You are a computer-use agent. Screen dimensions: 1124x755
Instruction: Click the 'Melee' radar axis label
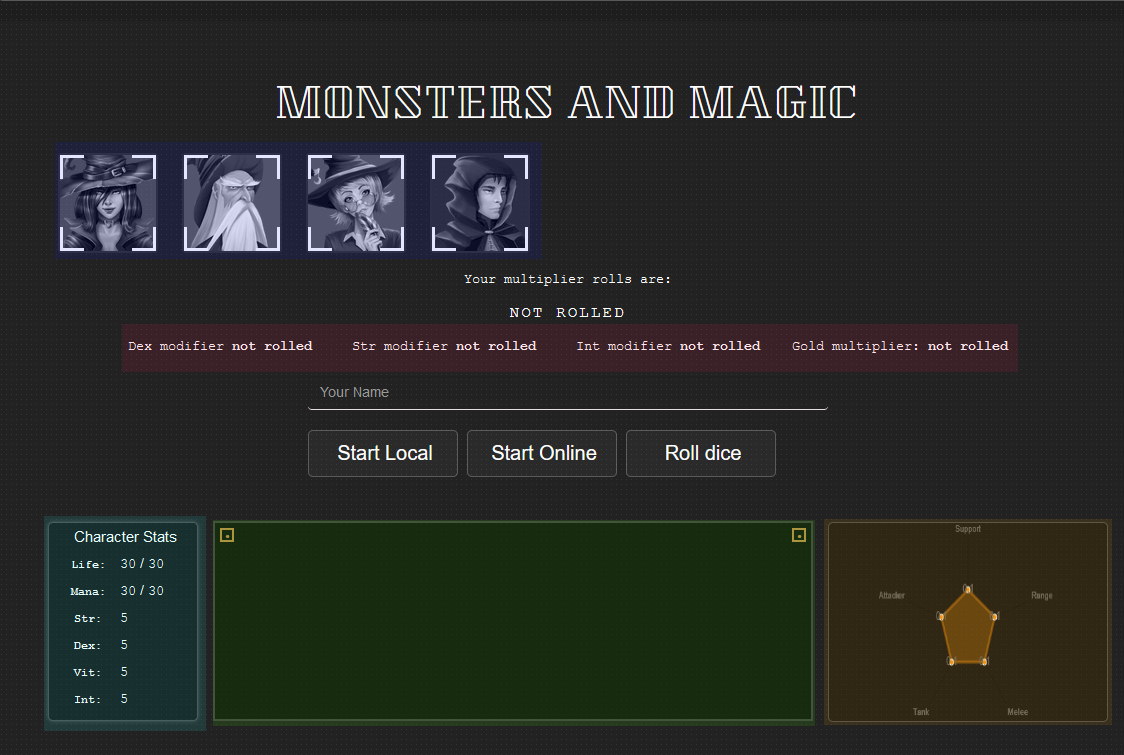pyautogui.click(x=1017, y=712)
